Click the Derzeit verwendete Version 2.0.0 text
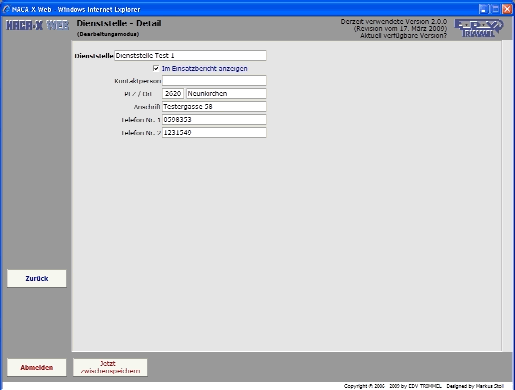Viewport: 515px width, 390px height. 394,21
